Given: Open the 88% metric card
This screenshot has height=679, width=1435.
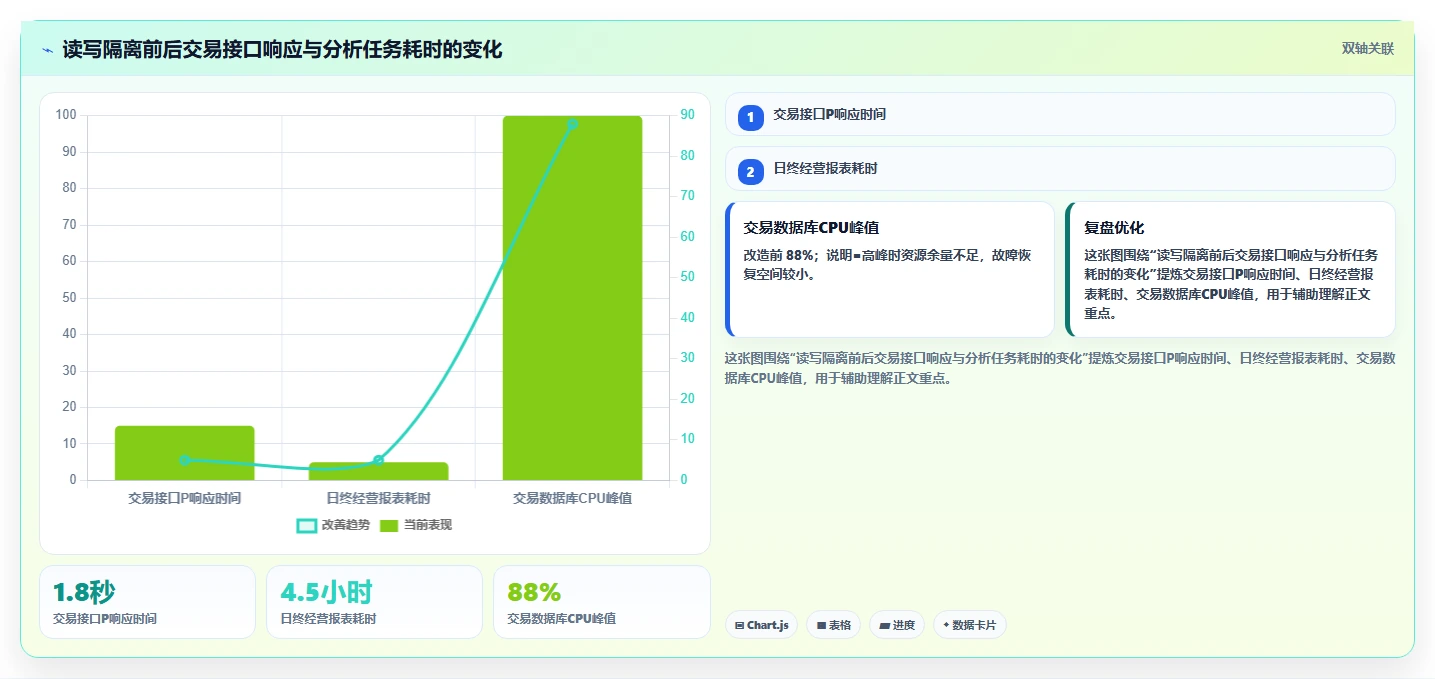Looking at the screenshot, I should (601, 602).
